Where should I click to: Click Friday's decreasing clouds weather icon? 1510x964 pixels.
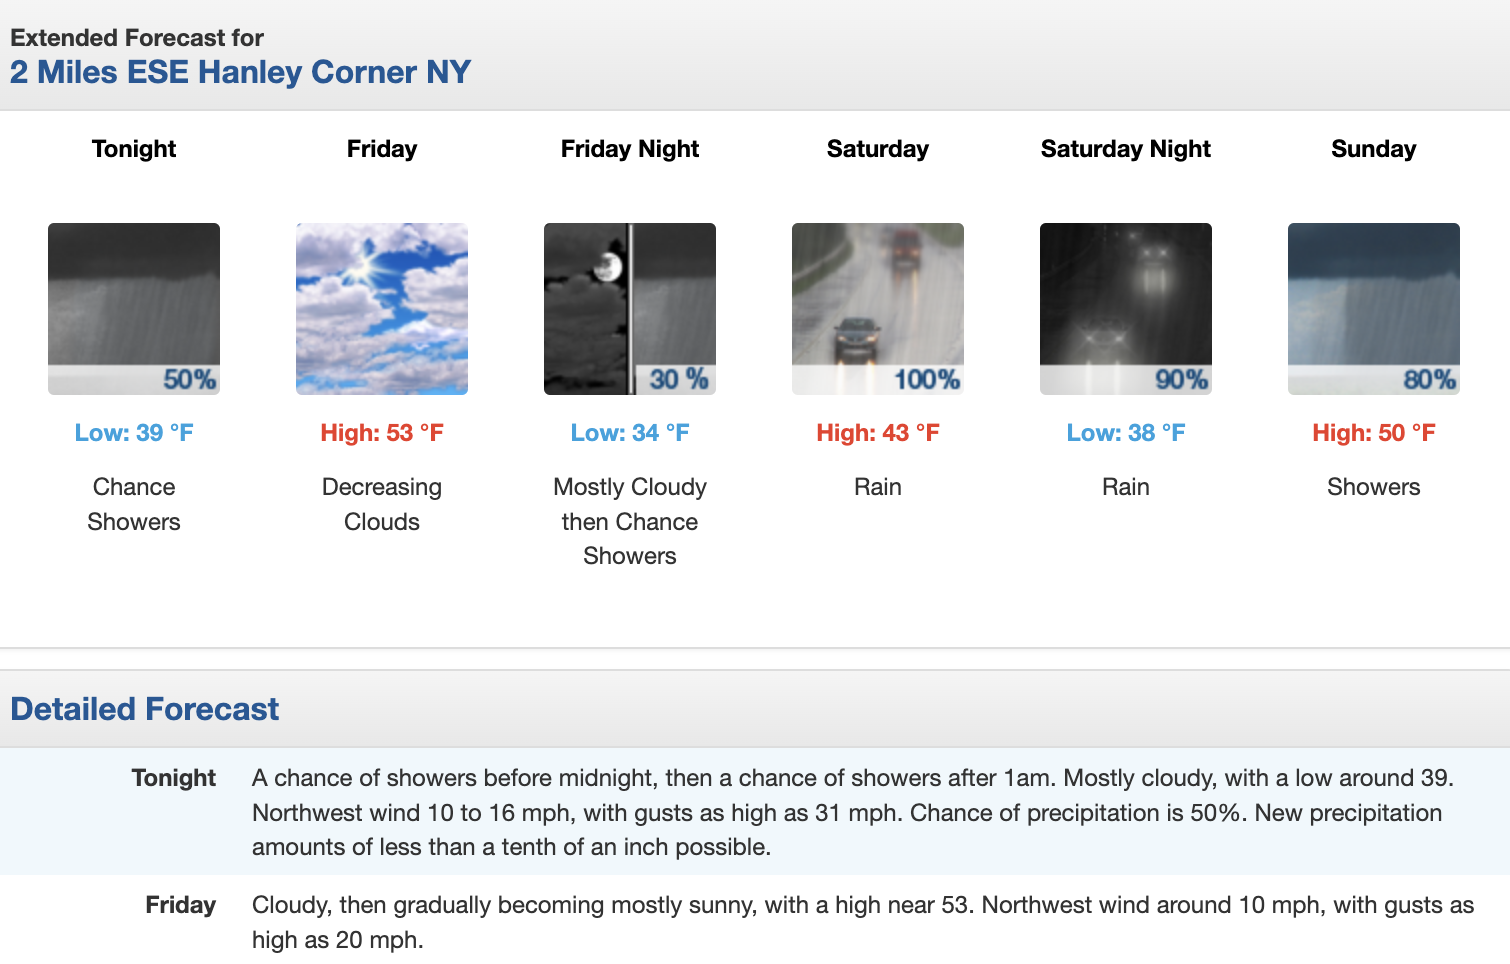coord(382,308)
